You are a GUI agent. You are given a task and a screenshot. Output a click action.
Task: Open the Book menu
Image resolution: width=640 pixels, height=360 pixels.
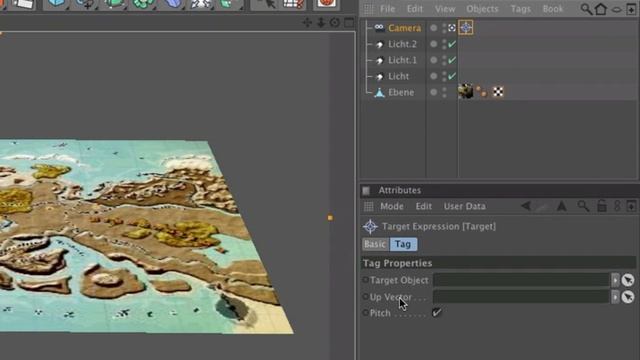point(553,9)
